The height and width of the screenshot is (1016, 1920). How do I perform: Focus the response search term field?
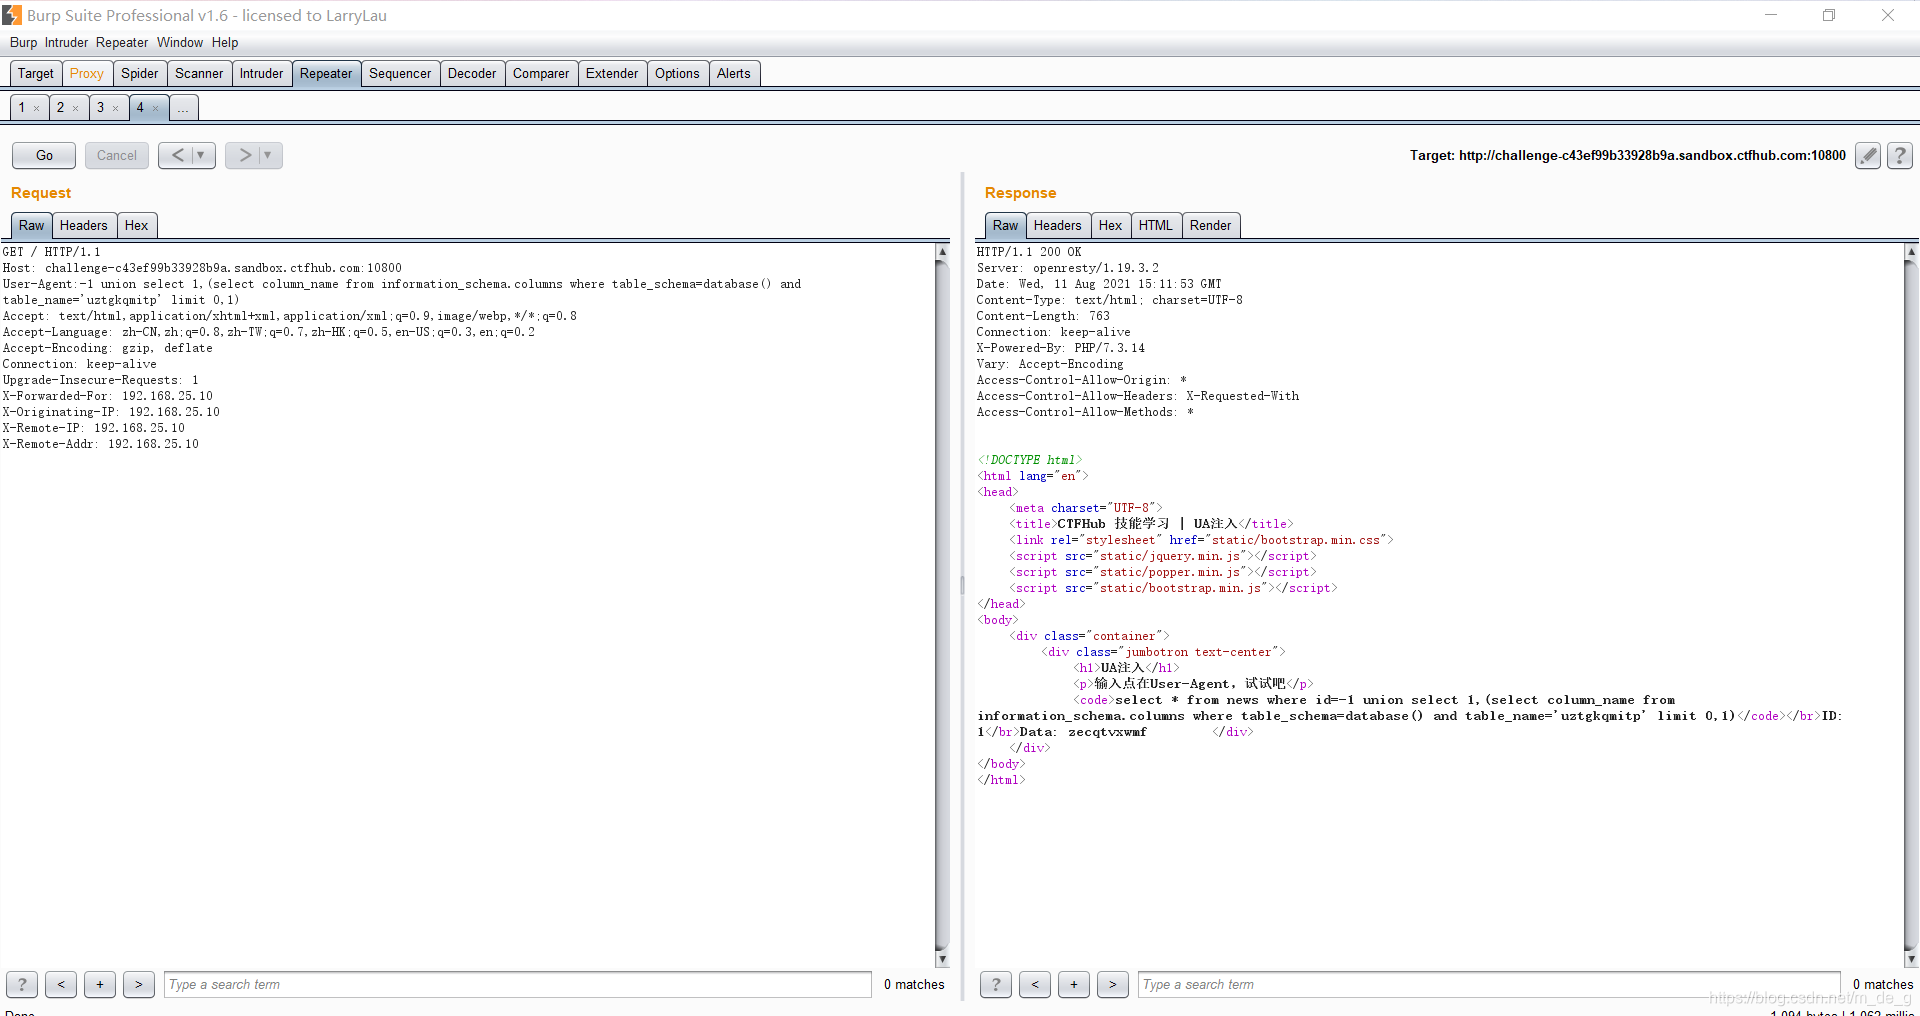pos(1489,984)
